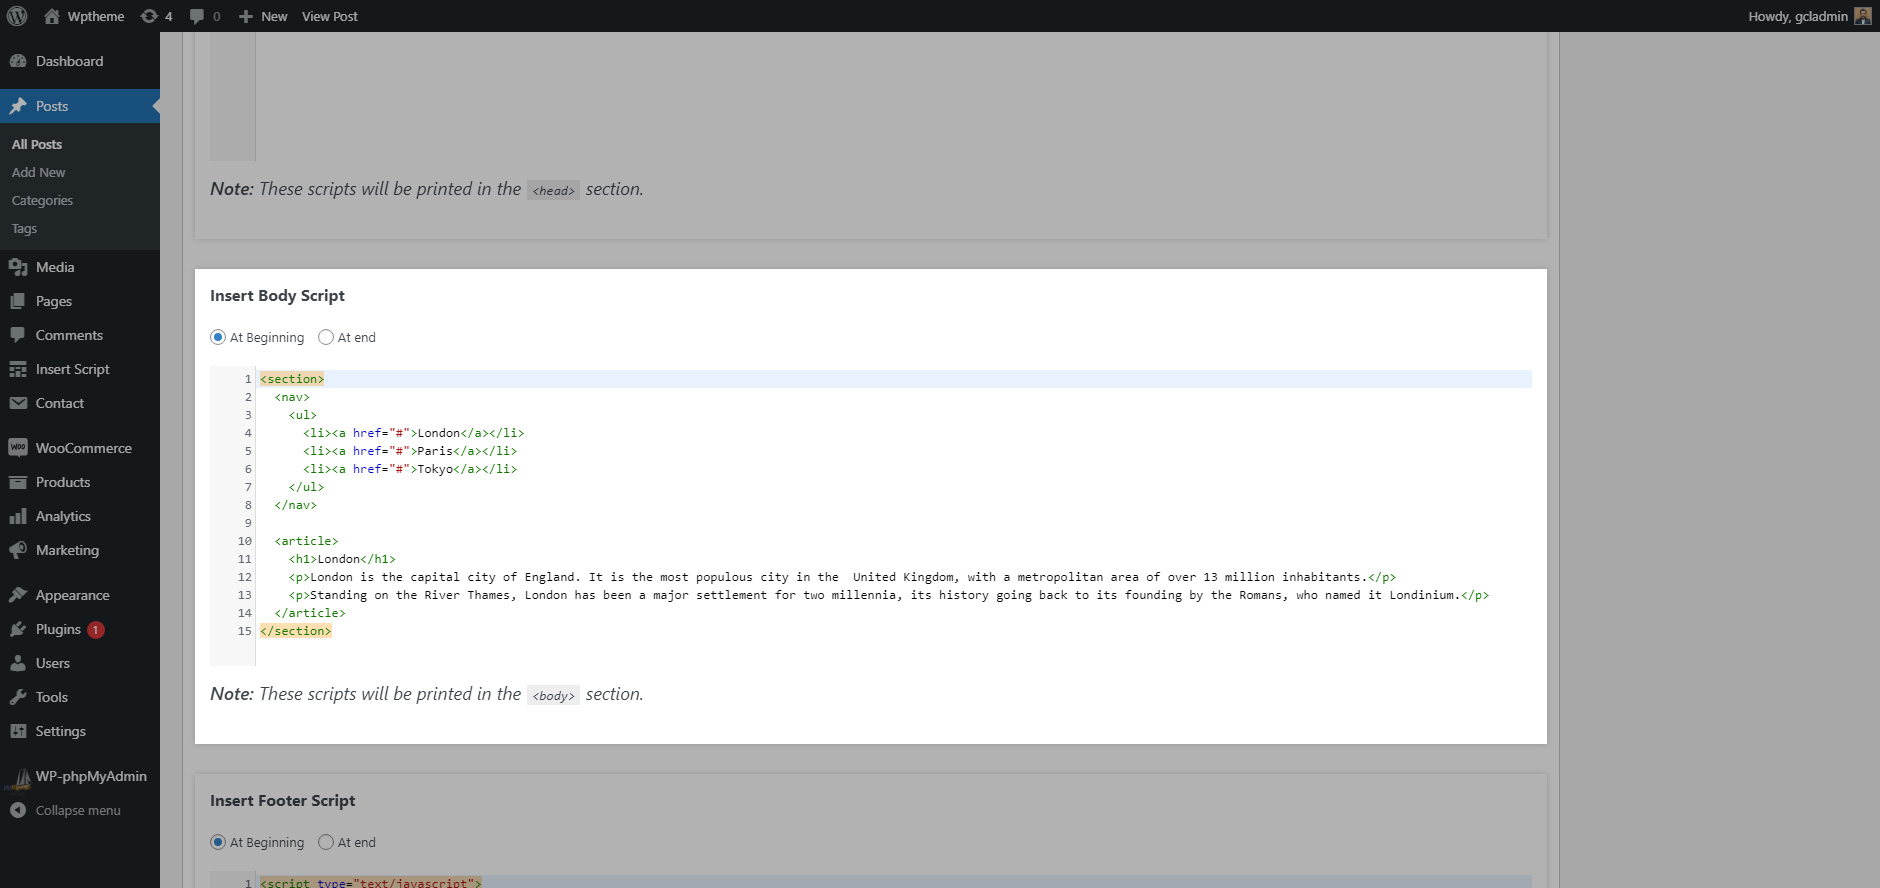Click the Tools wrench icon
1880x888 pixels.
[18, 697]
